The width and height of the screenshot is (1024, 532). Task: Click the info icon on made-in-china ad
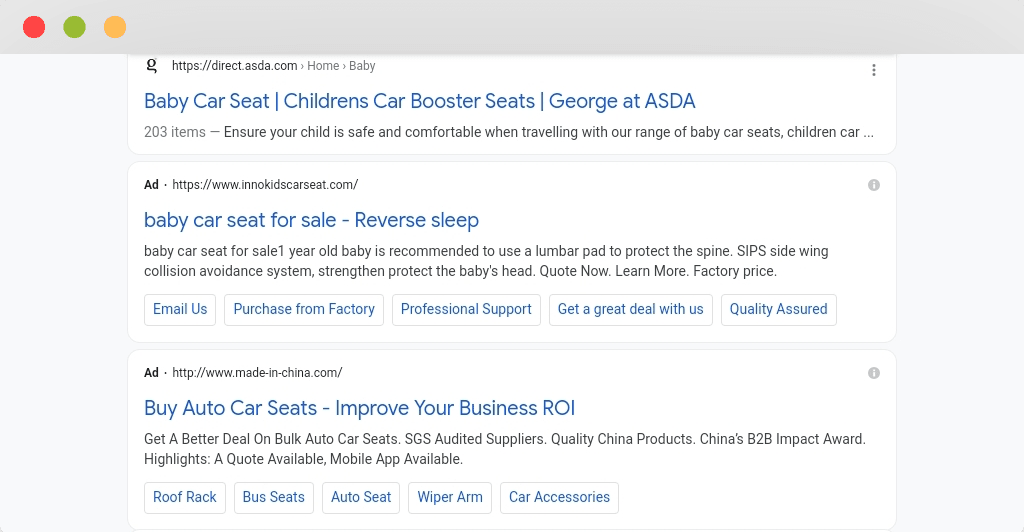click(874, 373)
